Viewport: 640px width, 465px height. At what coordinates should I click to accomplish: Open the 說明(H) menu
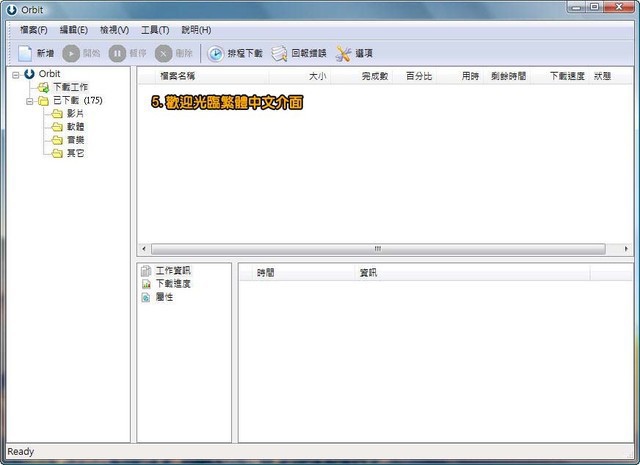click(x=196, y=30)
